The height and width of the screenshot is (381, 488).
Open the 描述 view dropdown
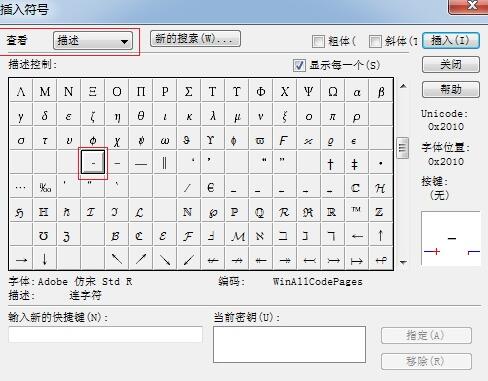tap(93, 41)
